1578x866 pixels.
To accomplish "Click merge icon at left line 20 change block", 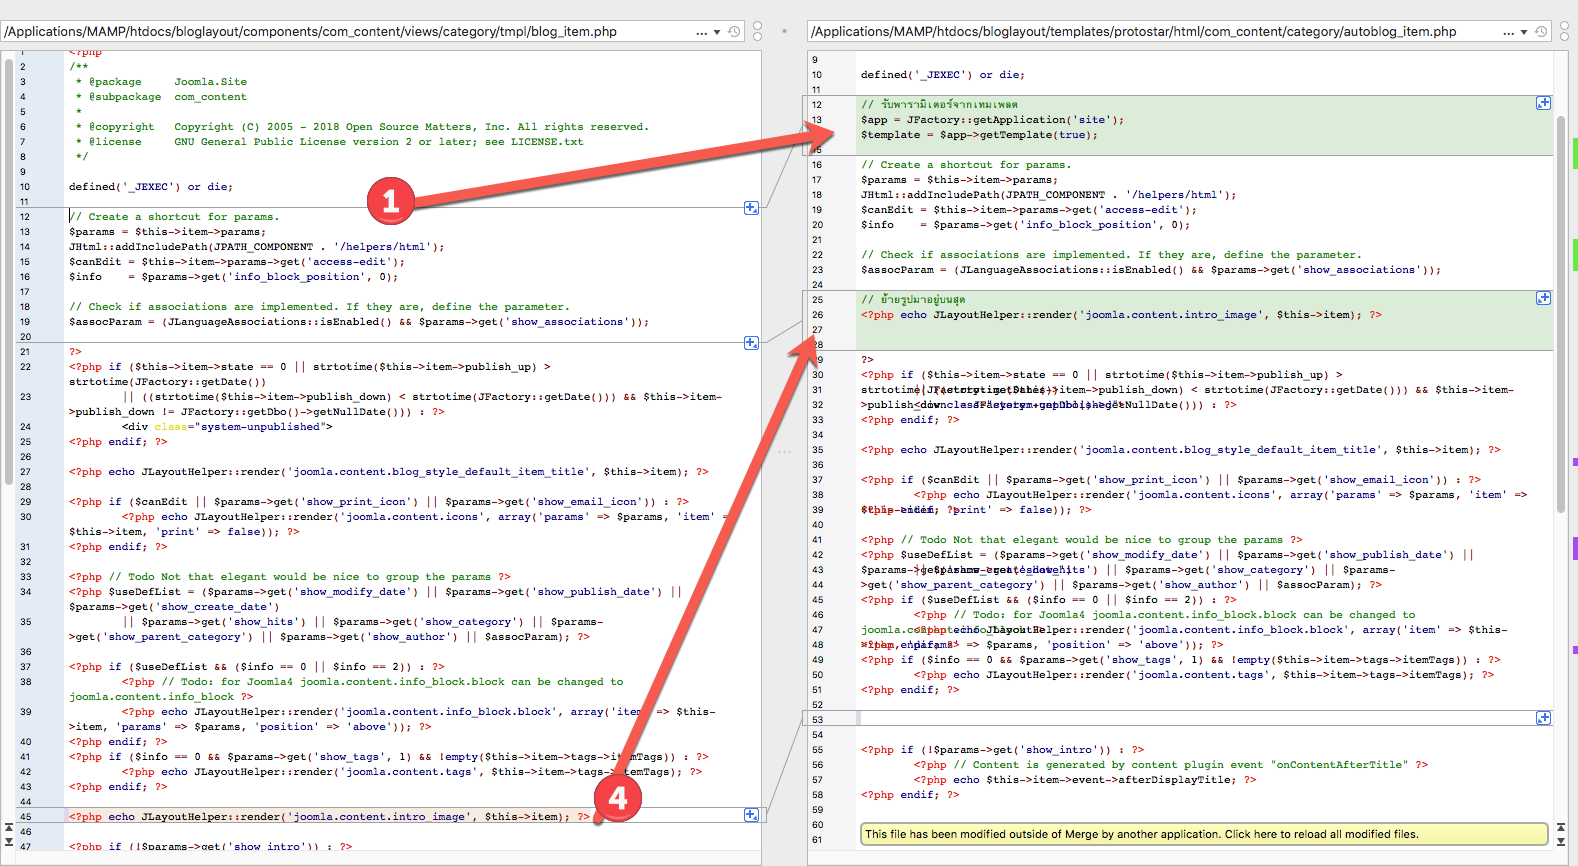I will (x=752, y=343).
